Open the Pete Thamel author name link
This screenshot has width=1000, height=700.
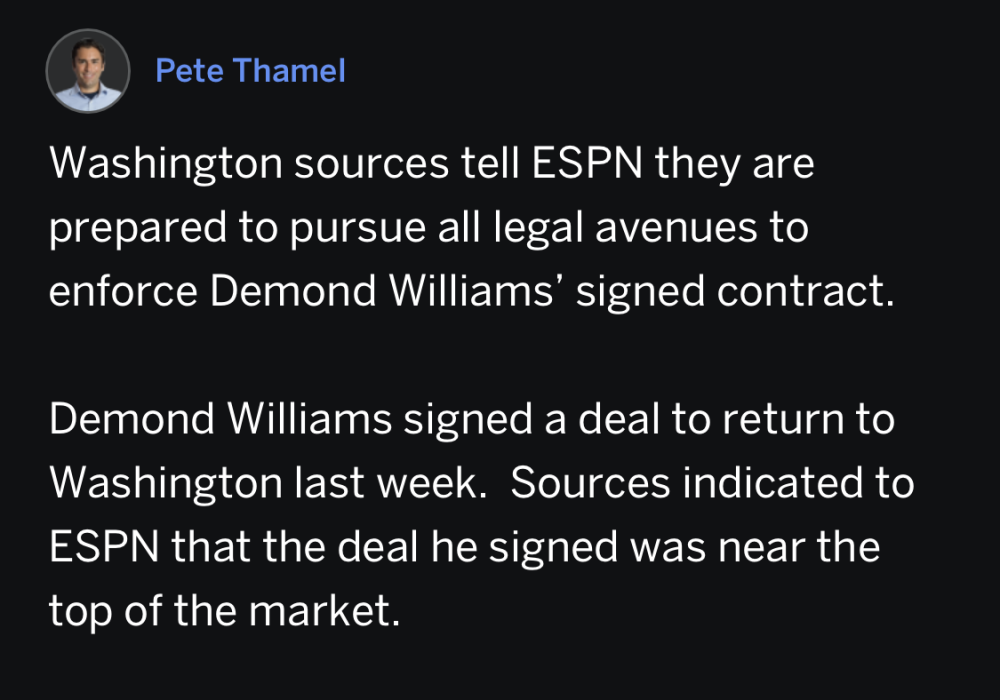(250, 71)
